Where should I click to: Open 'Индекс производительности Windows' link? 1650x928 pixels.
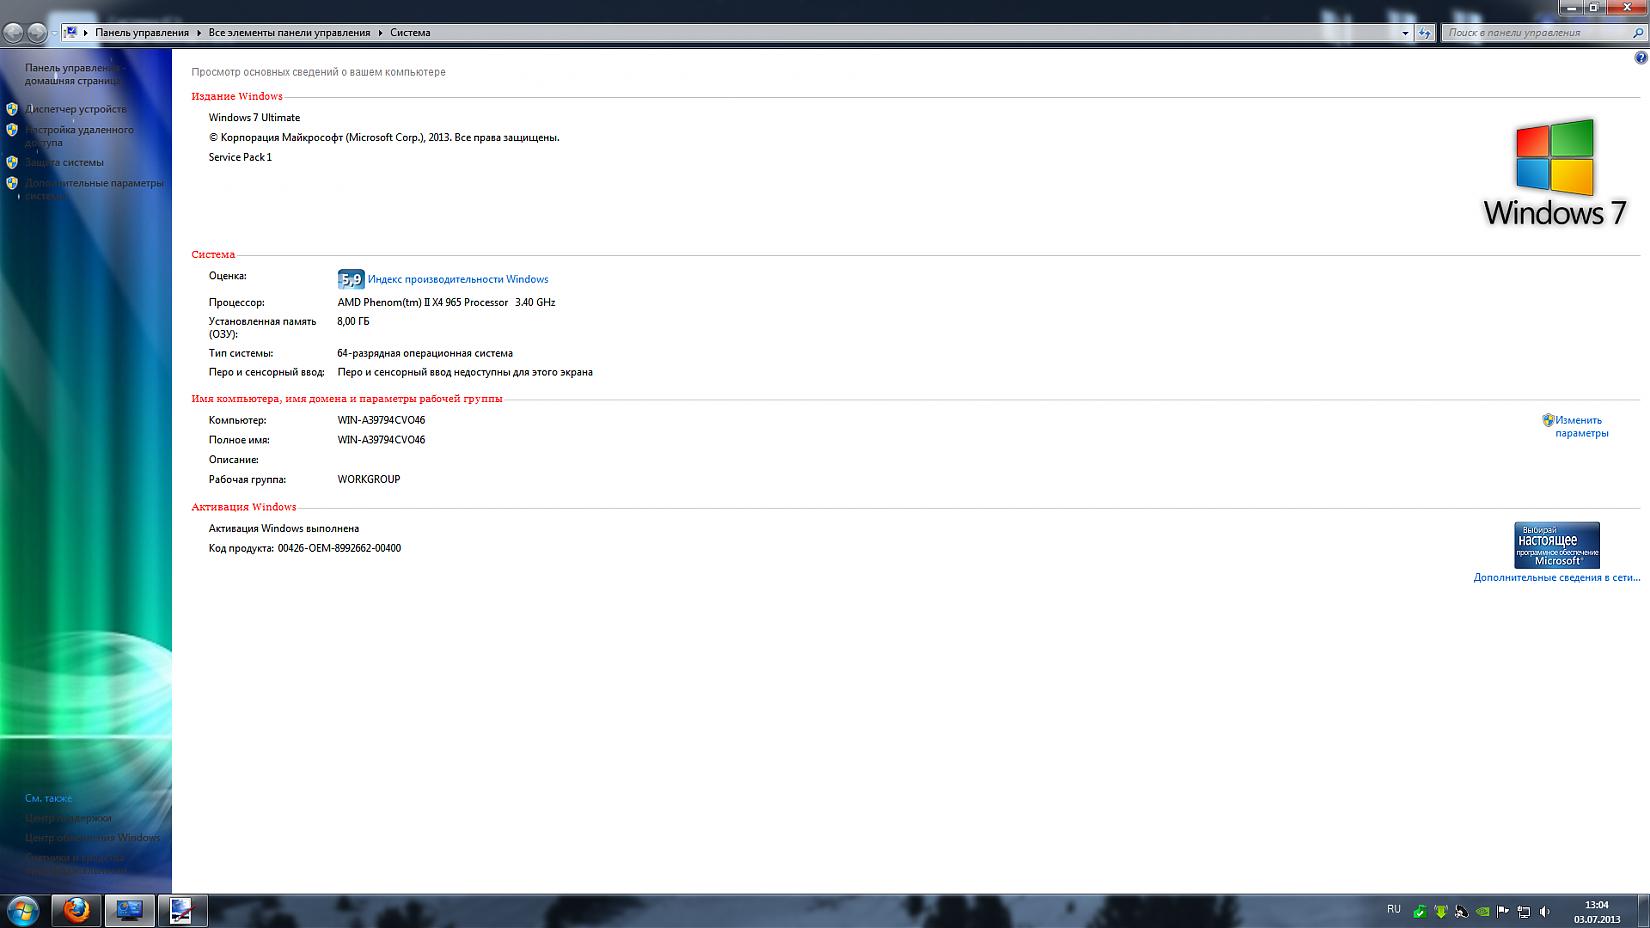coord(458,279)
